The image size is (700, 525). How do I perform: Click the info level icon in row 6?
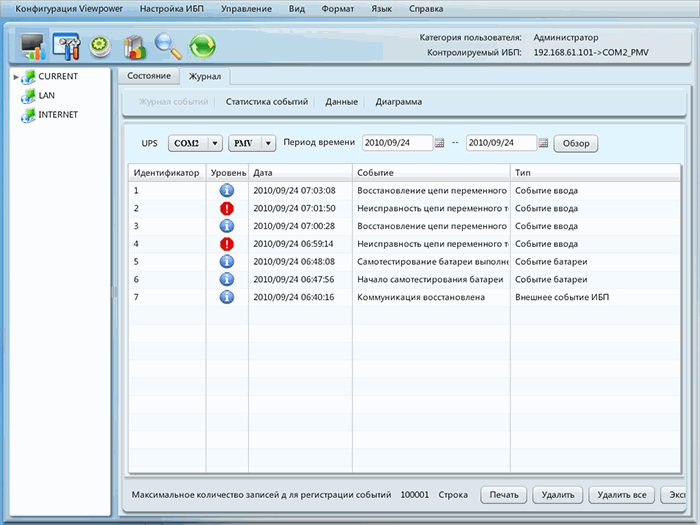pos(227,279)
